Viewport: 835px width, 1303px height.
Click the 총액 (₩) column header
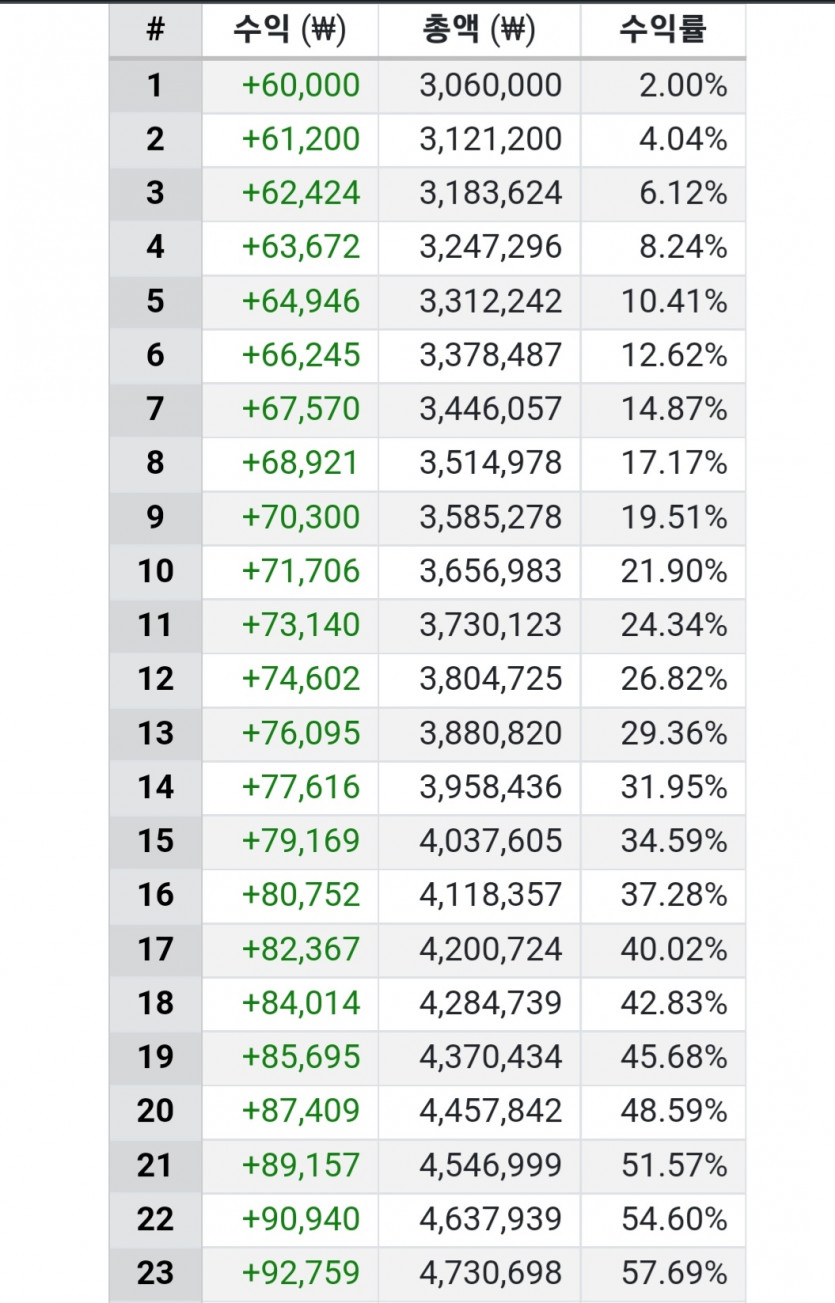[x=479, y=30]
